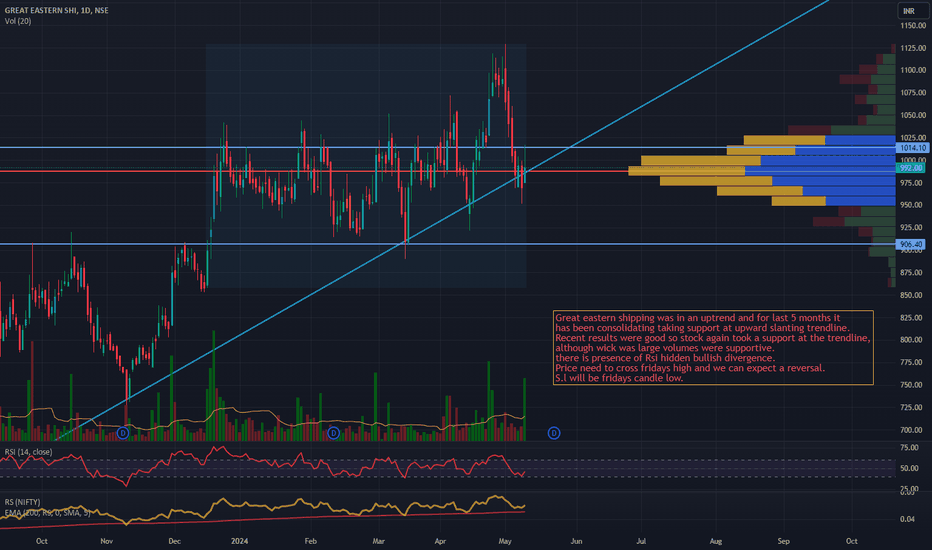Click the 700.00 price axis label
The height and width of the screenshot is (550, 932).
point(913,430)
